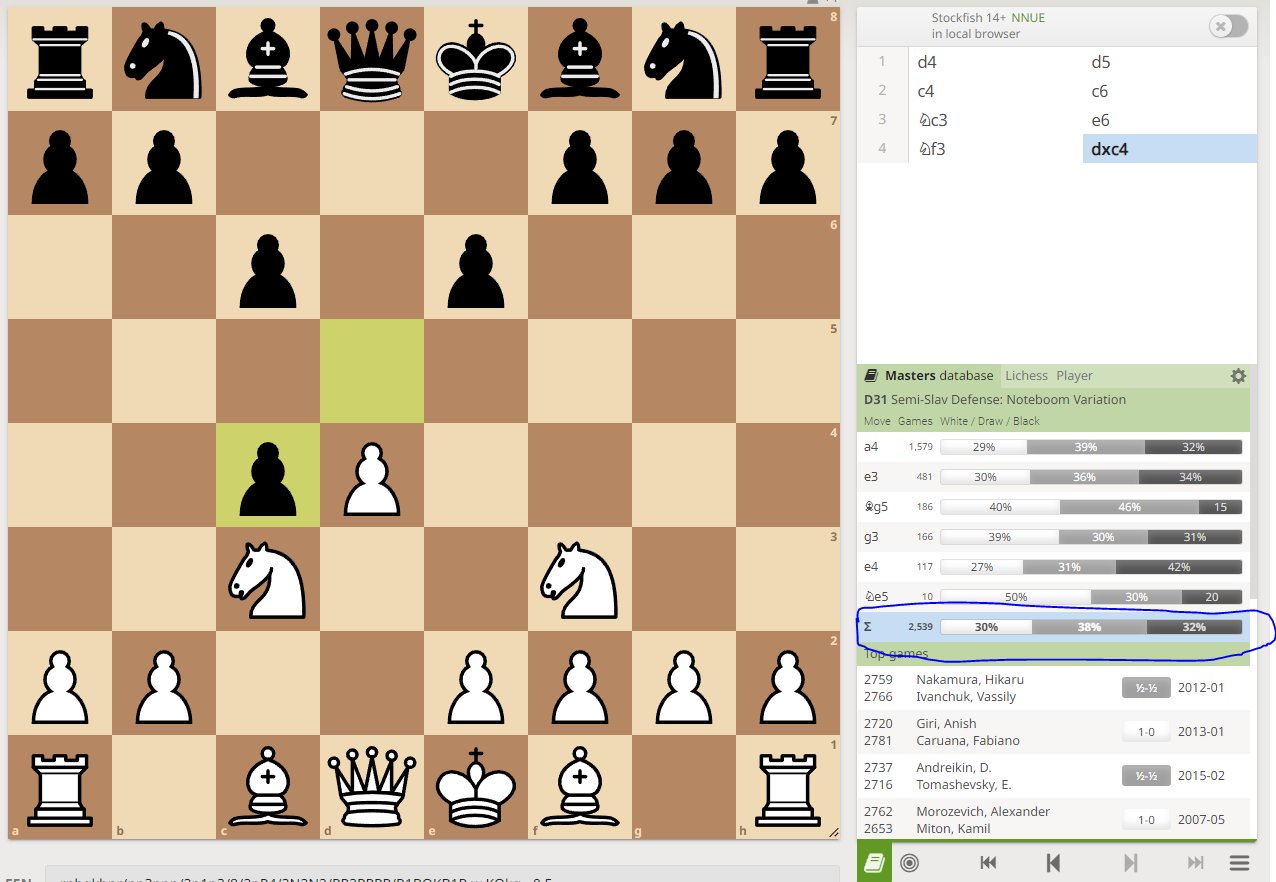Switch to the Lichess database tab
This screenshot has width=1276, height=882.
click(x=1026, y=375)
